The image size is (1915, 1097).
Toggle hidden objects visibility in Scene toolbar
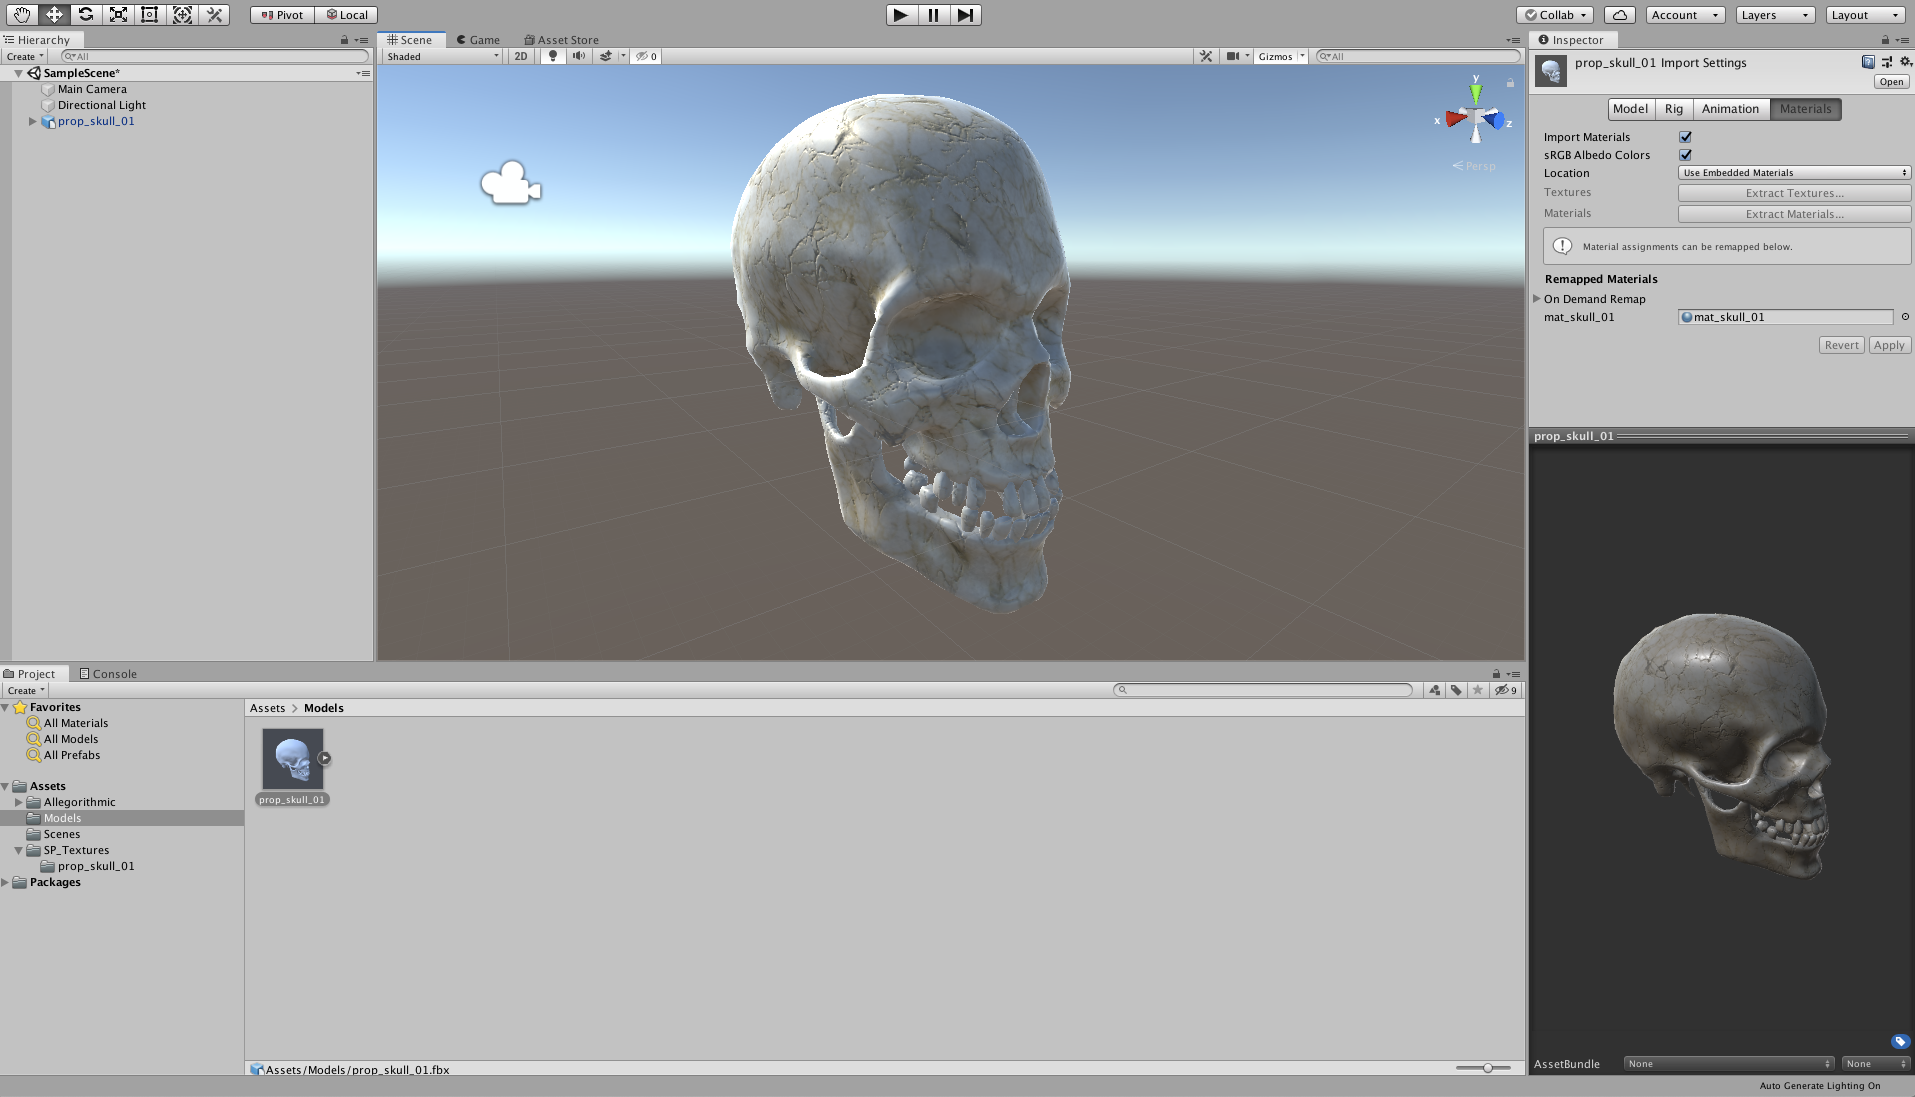click(646, 56)
